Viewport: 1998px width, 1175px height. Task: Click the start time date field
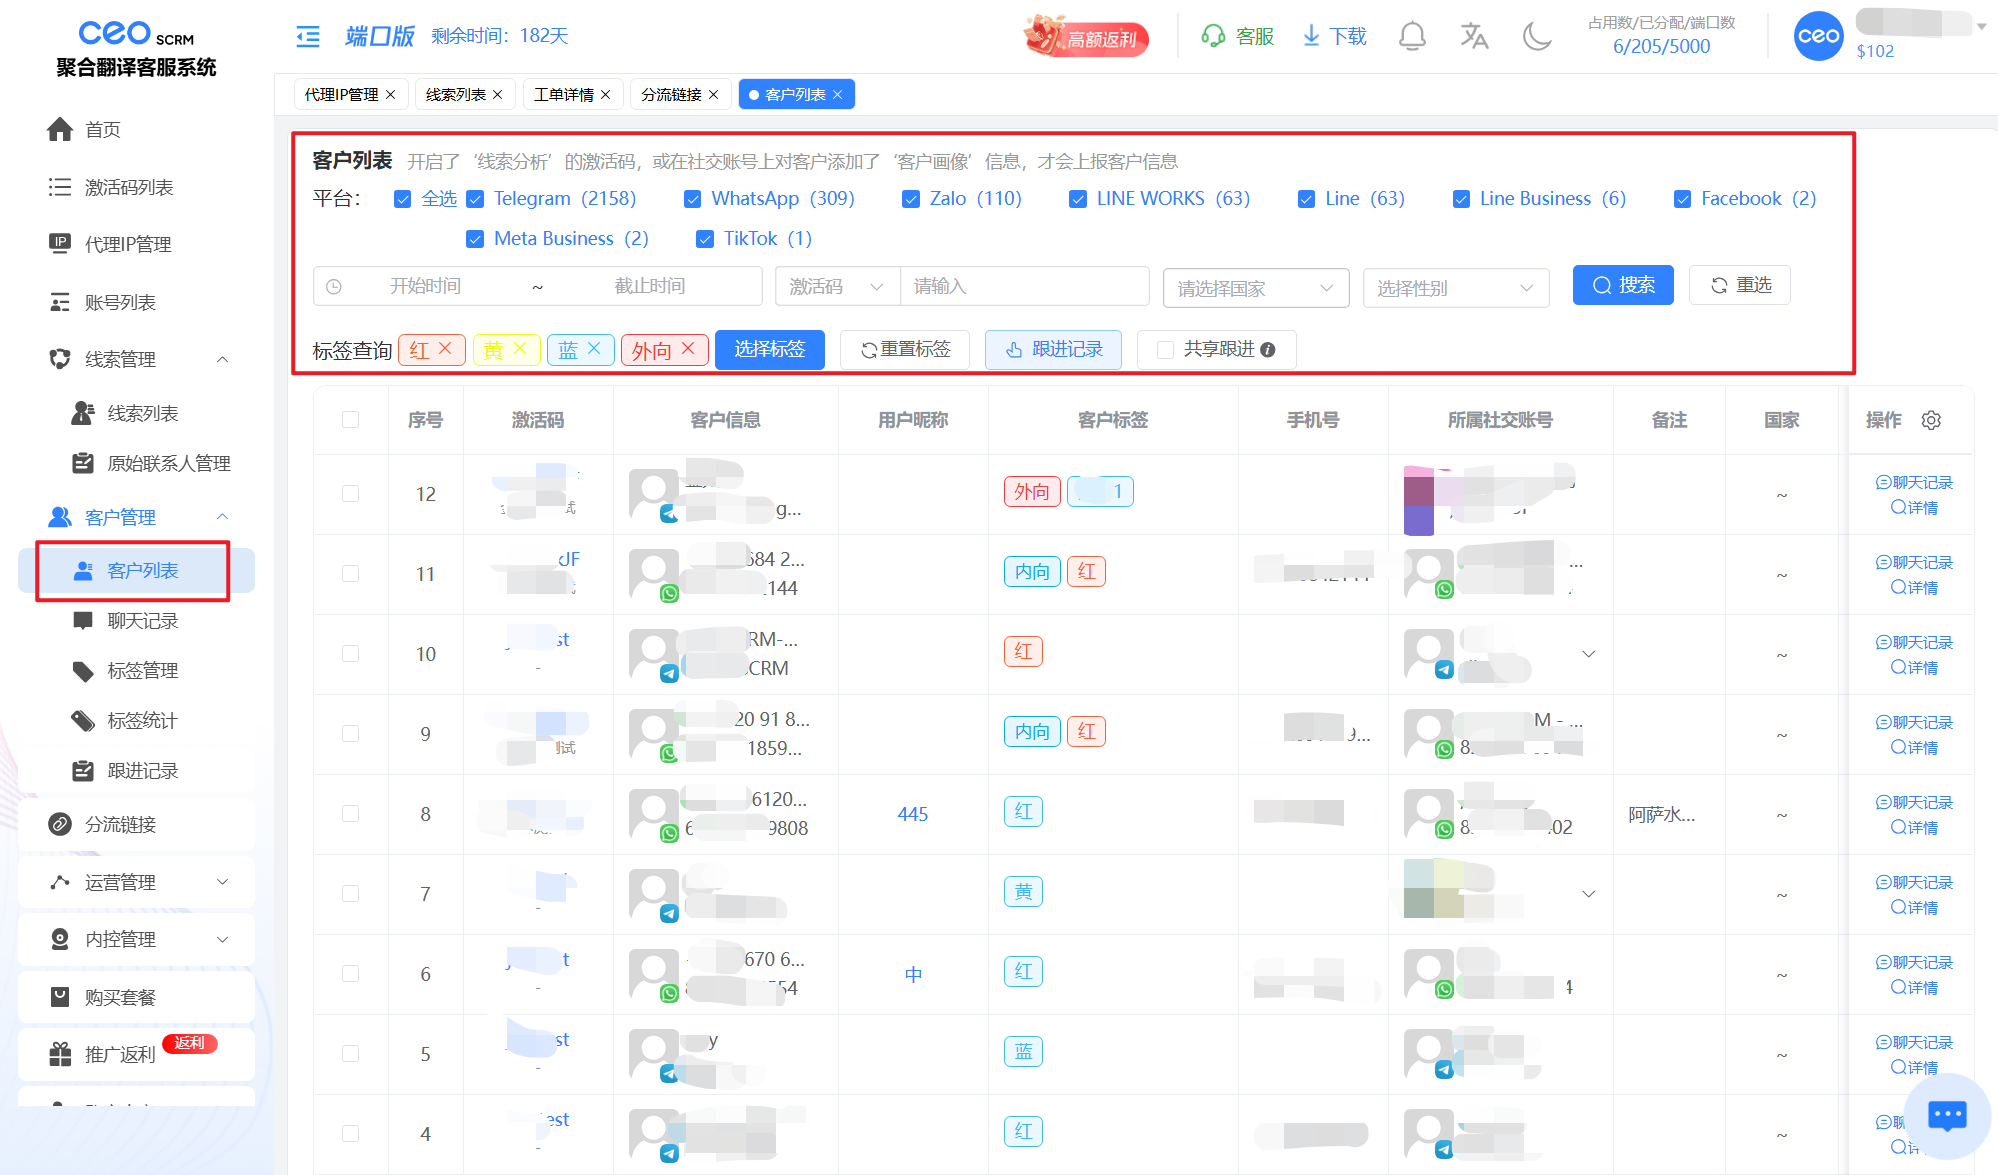pyautogui.click(x=425, y=286)
